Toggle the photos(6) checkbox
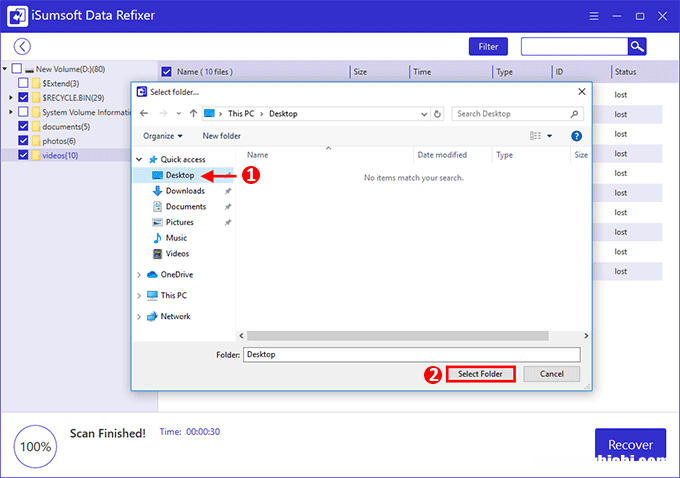Viewport: 680px width, 478px height. pos(23,141)
